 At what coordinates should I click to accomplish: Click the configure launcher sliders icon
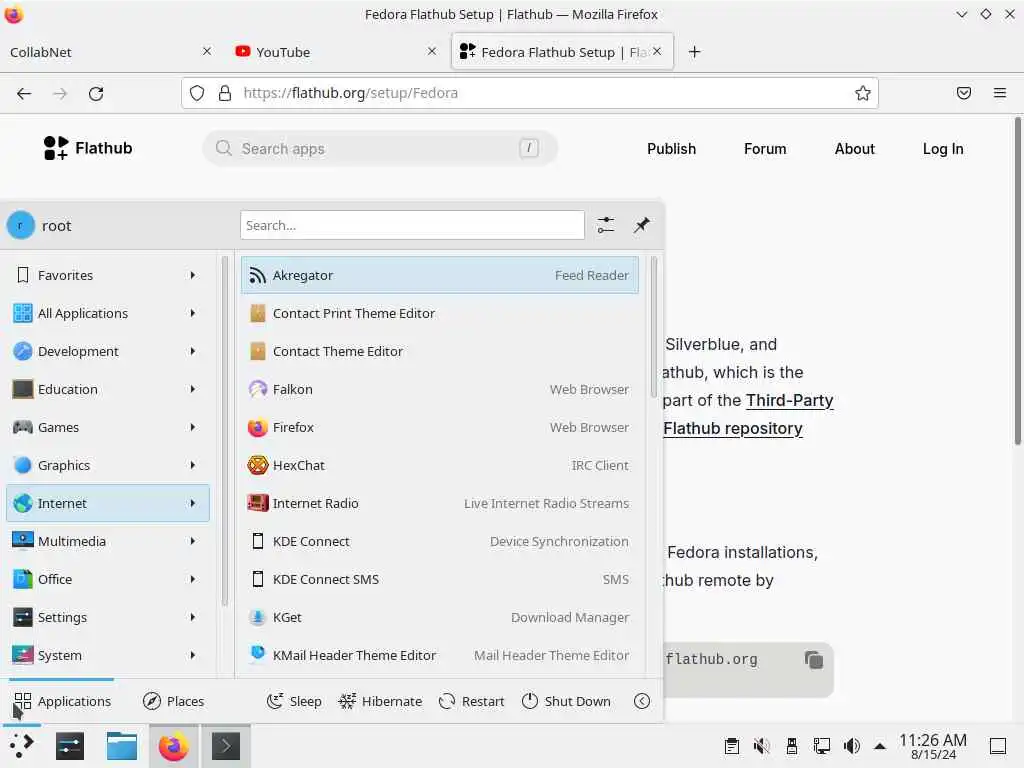point(605,225)
